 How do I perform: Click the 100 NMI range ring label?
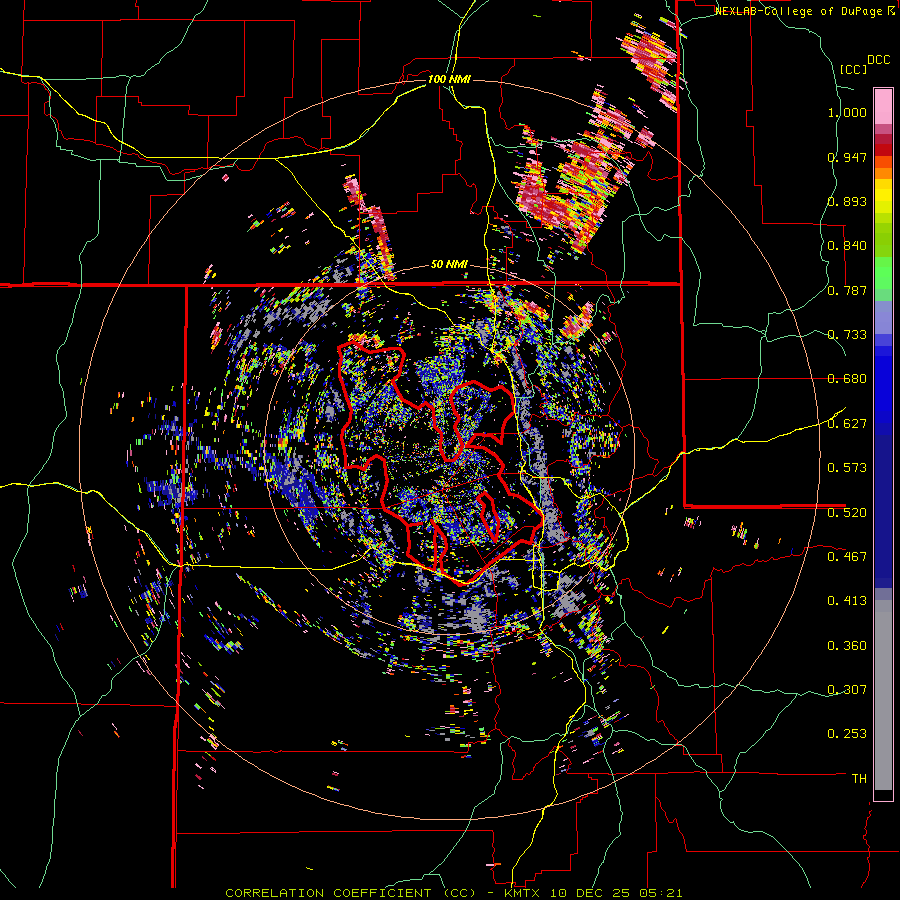[x=449, y=79]
